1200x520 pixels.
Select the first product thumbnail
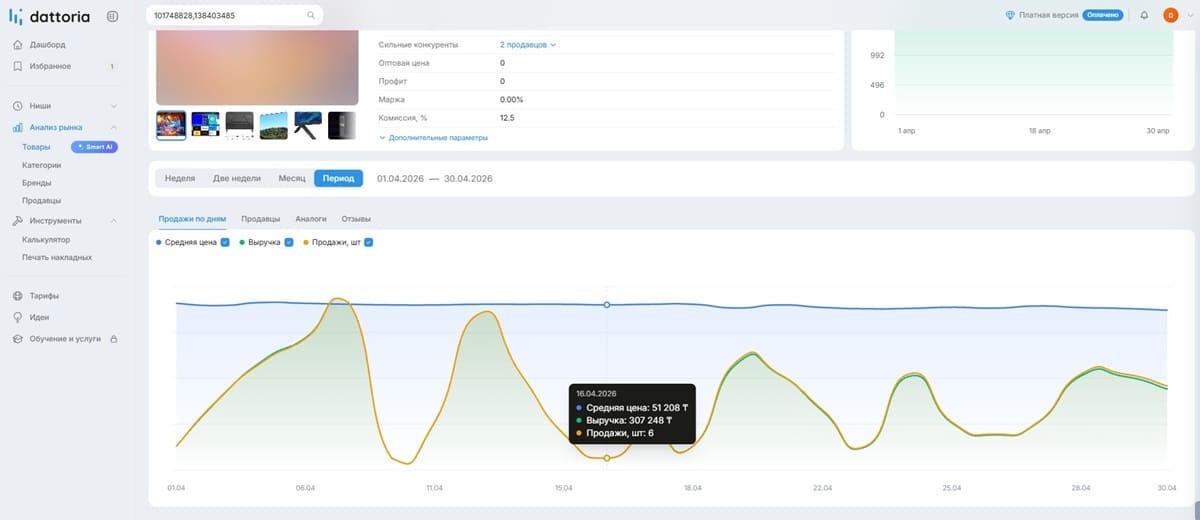click(171, 125)
